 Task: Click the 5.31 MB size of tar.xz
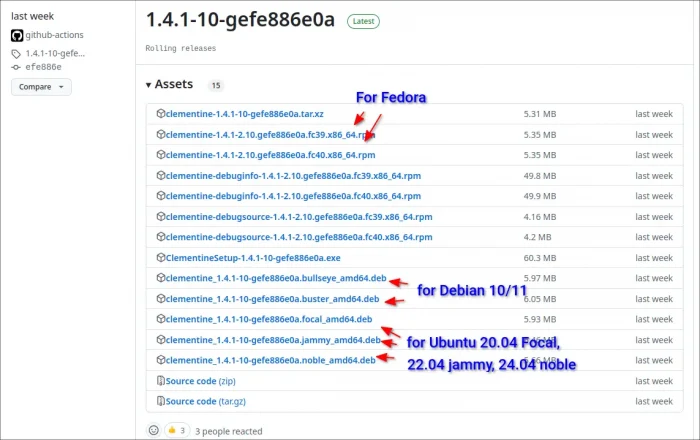pyautogui.click(x=540, y=114)
